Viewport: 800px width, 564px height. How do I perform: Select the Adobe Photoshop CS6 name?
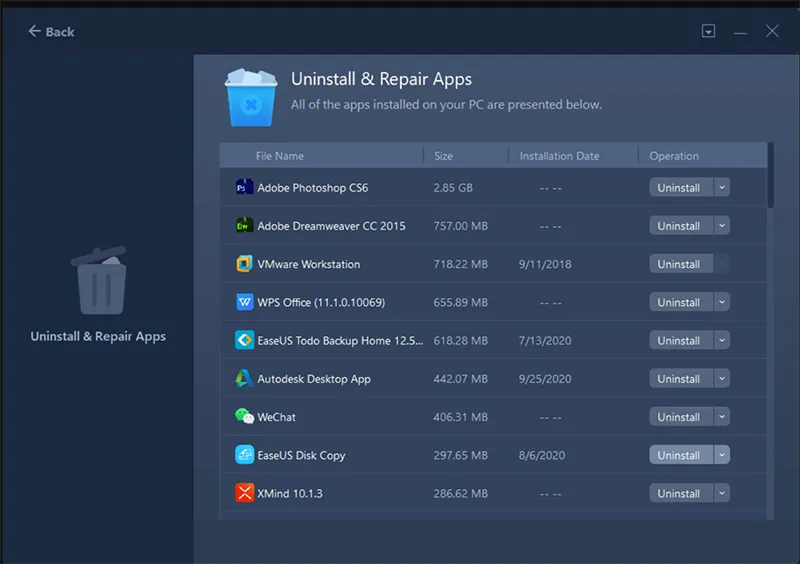[x=313, y=188]
